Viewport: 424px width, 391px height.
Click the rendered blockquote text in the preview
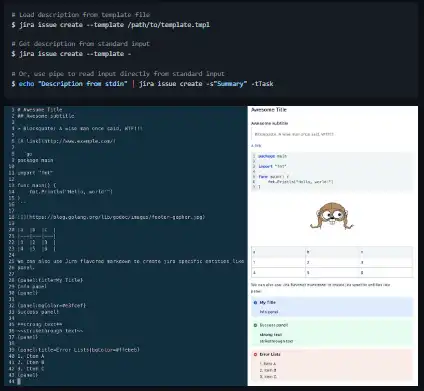click(x=294, y=134)
